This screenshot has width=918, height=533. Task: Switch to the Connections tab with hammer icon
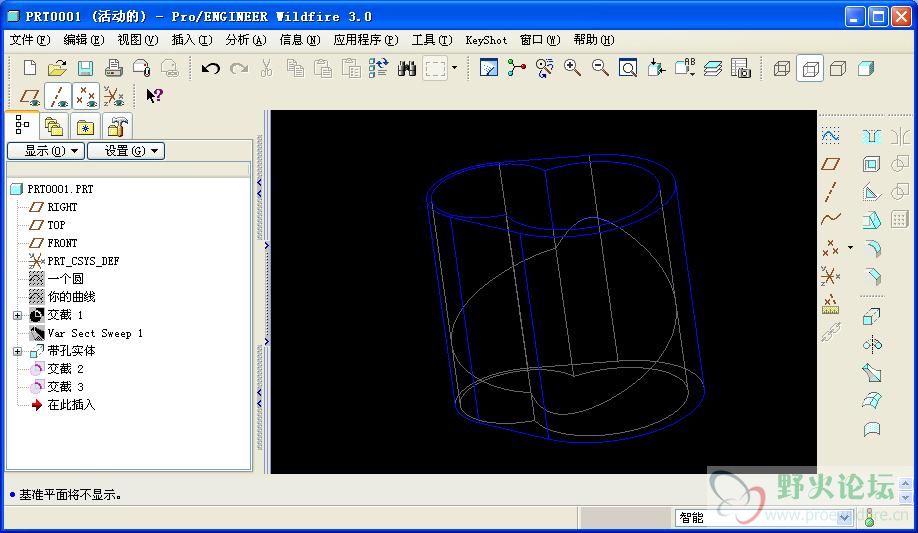point(117,127)
